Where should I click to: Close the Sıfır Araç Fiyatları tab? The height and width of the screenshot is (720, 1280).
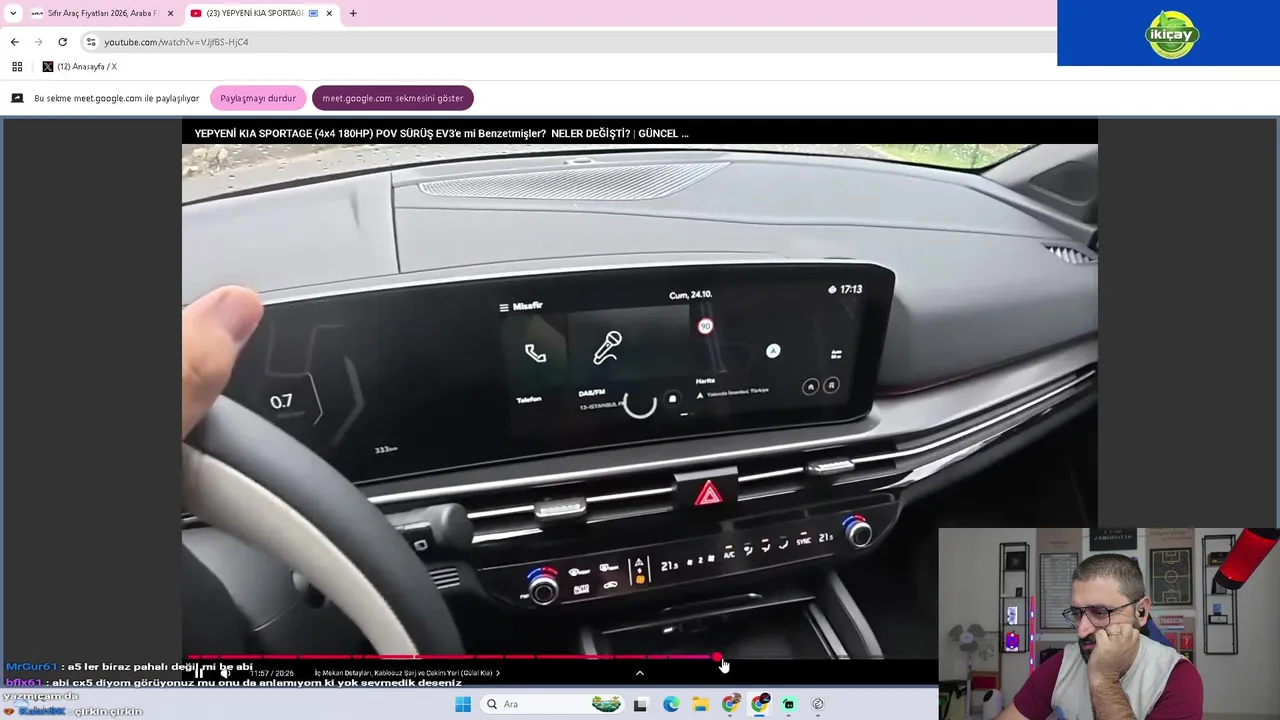click(170, 13)
